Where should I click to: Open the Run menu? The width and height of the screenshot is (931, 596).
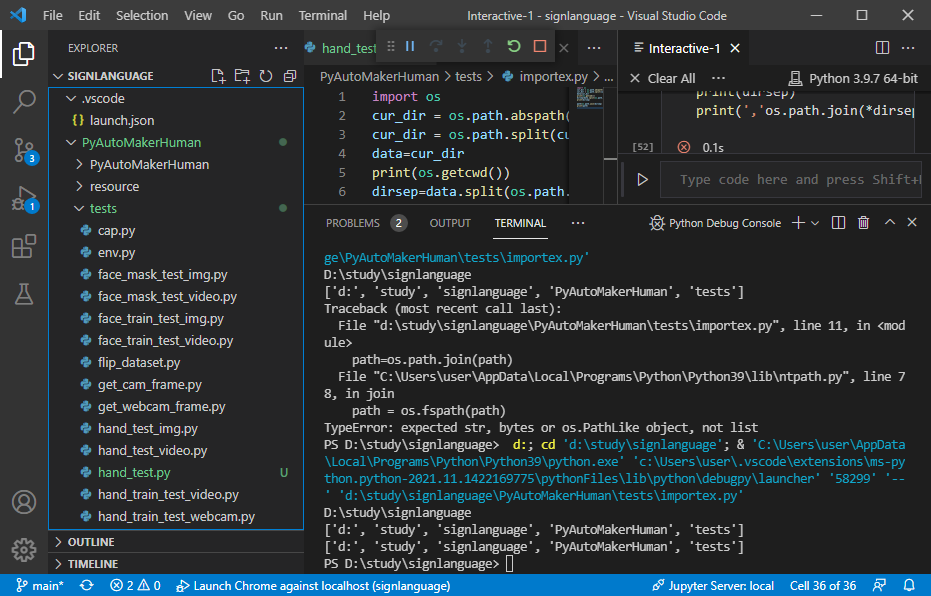271,15
